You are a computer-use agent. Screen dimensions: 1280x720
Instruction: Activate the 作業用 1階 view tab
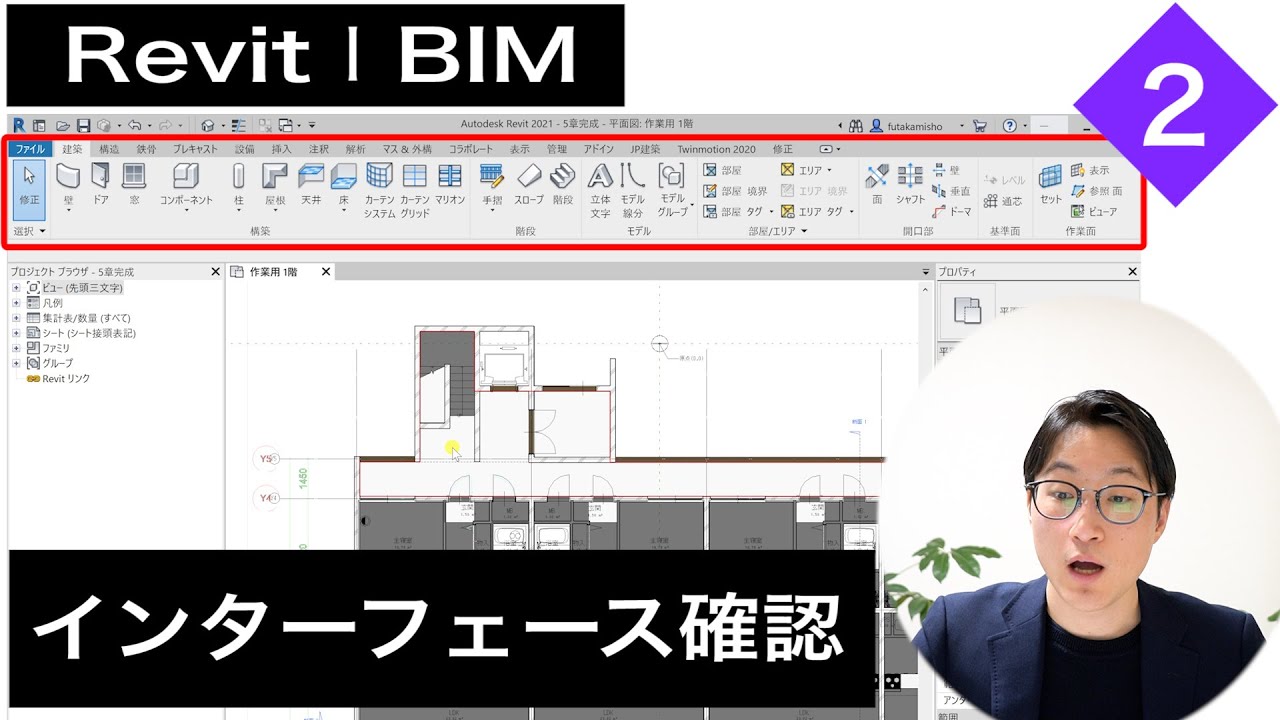click(274, 272)
